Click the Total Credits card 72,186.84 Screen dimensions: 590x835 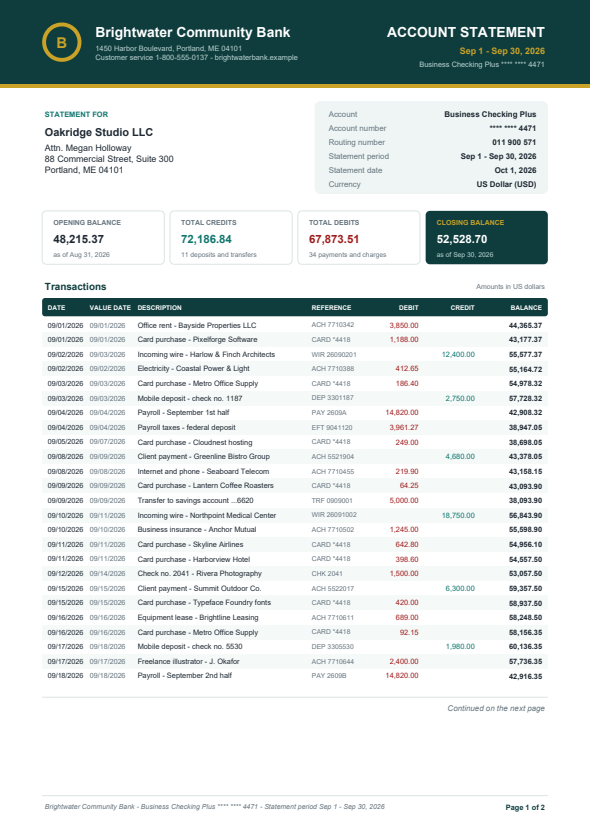point(231,238)
